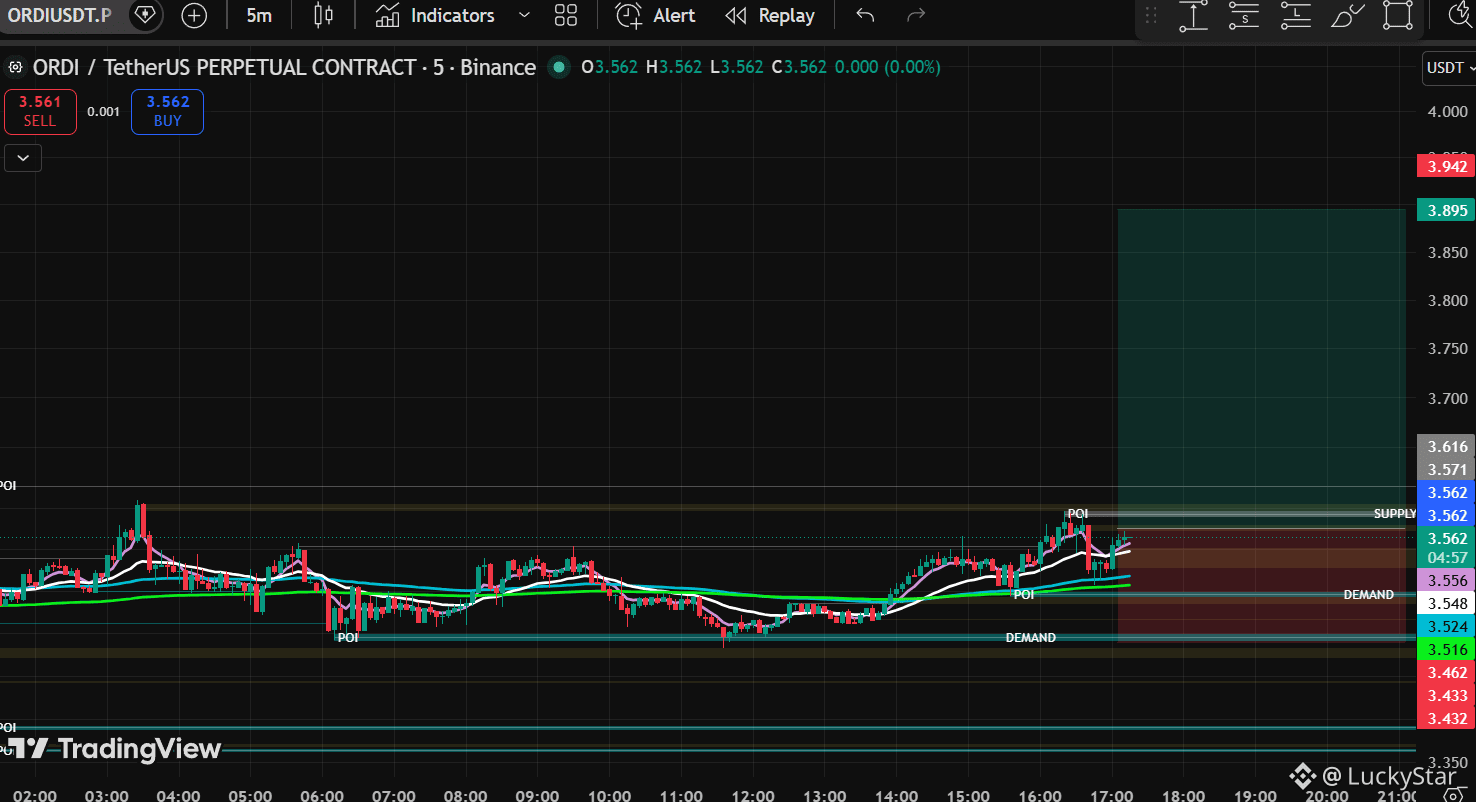Click the green 3.895 target price label
1476x802 pixels.
click(1447, 210)
